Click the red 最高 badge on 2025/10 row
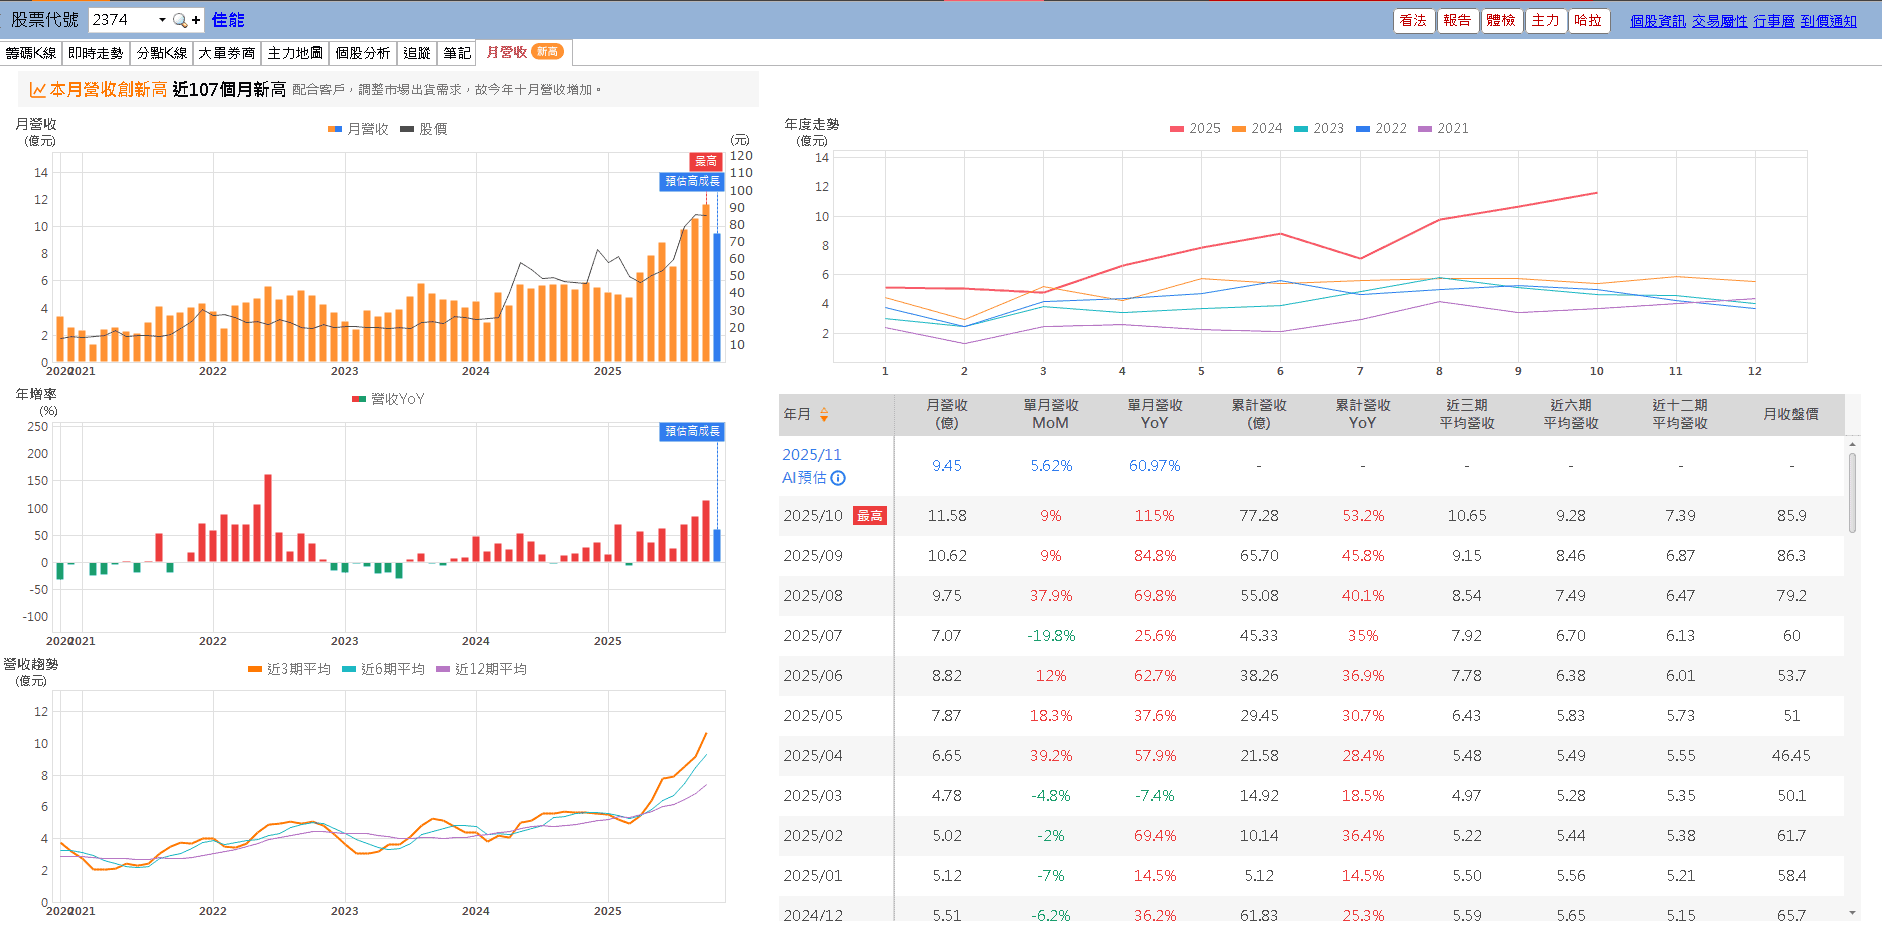Image resolution: width=1882 pixels, height=952 pixels. [x=869, y=516]
